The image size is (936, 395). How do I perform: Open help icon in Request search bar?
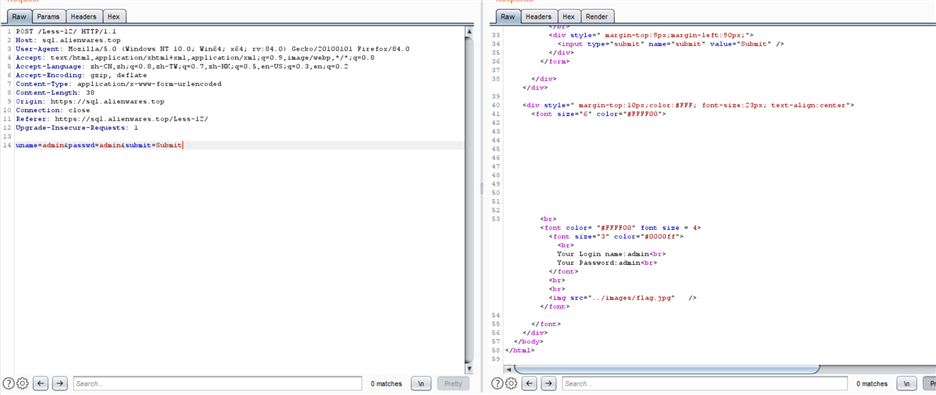coord(8,384)
